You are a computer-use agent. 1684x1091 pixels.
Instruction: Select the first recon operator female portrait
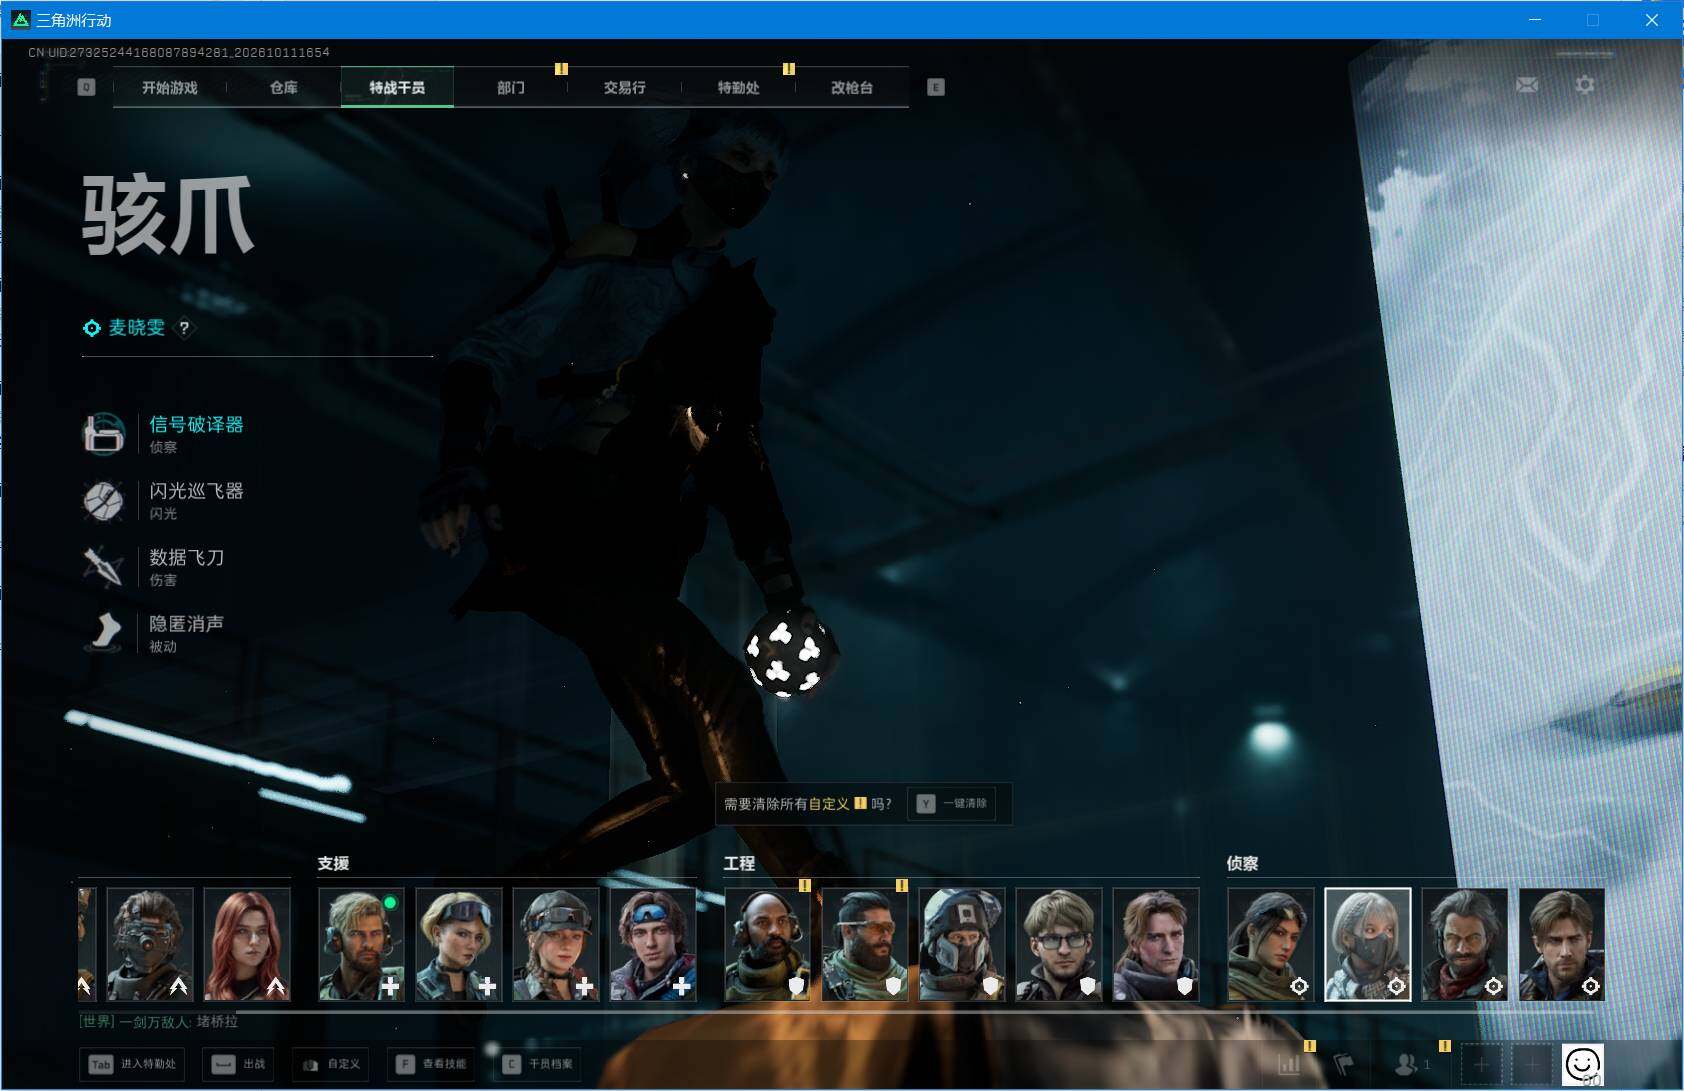click(x=1270, y=945)
